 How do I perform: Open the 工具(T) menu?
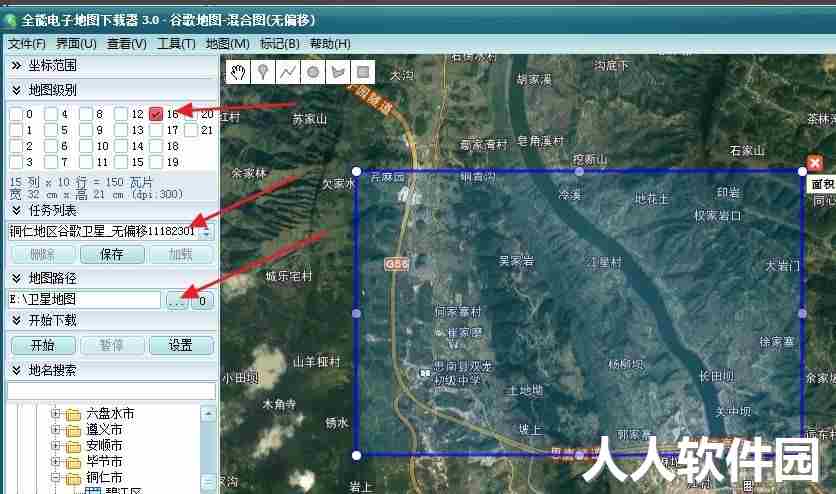[176, 44]
